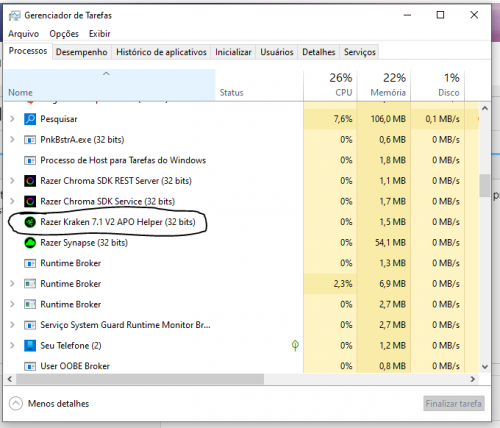Screen dimensions: 500x428
Task: Sort processes by Memória column
Action: 384,85
